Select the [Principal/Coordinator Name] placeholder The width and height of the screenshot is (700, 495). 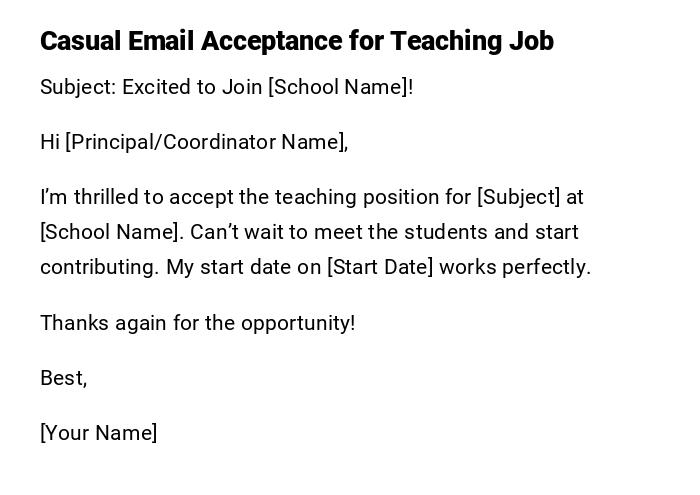[205, 142]
